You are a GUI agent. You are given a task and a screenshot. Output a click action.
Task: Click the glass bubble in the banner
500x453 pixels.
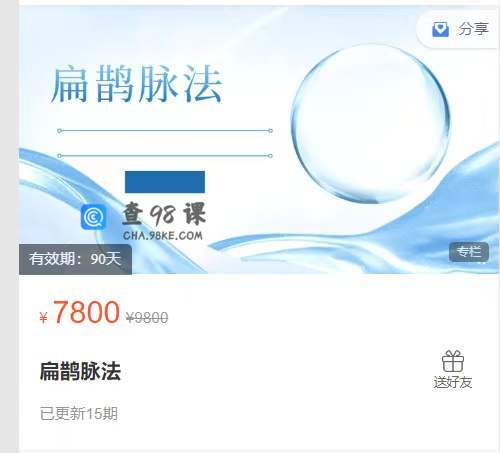(x=371, y=123)
